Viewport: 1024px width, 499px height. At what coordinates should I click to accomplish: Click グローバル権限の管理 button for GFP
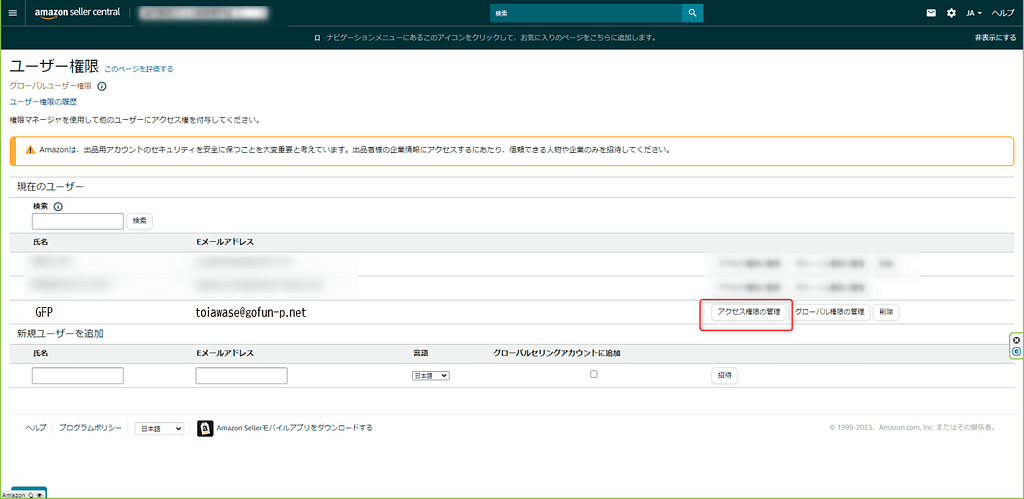[829, 312]
